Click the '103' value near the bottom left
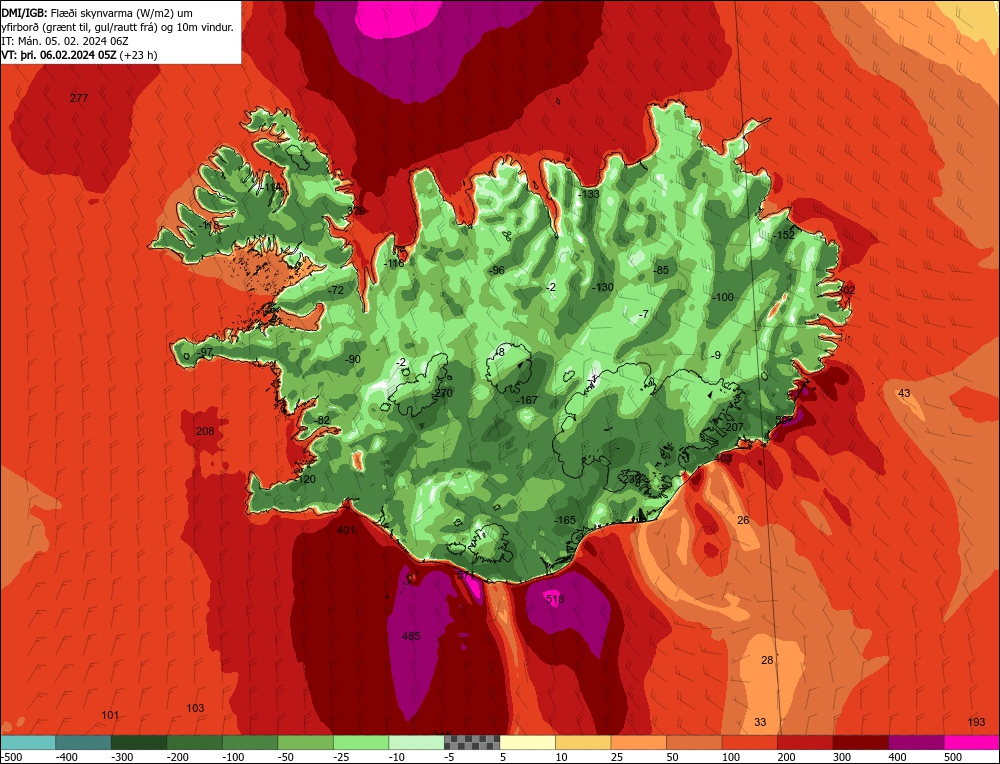 [195, 708]
